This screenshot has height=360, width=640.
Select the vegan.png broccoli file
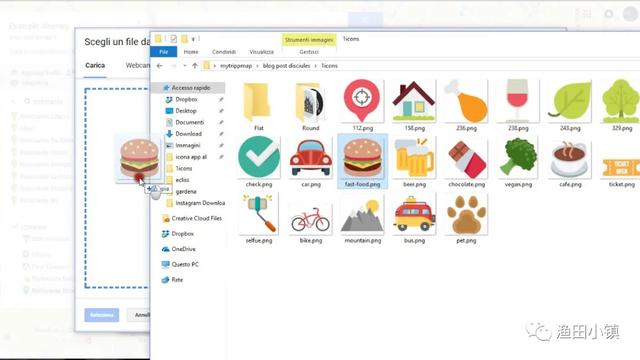[x=518, y=162]
